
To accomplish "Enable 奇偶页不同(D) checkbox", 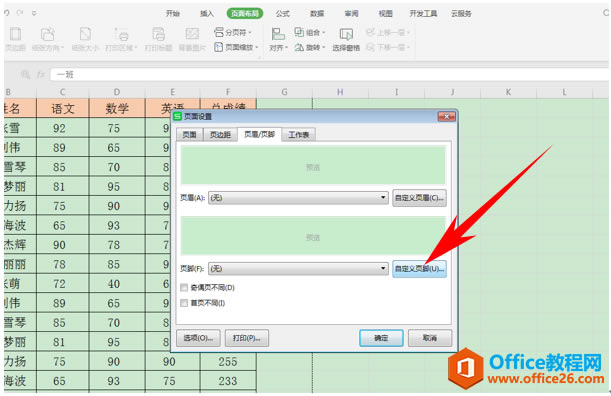I will [184, 288].
